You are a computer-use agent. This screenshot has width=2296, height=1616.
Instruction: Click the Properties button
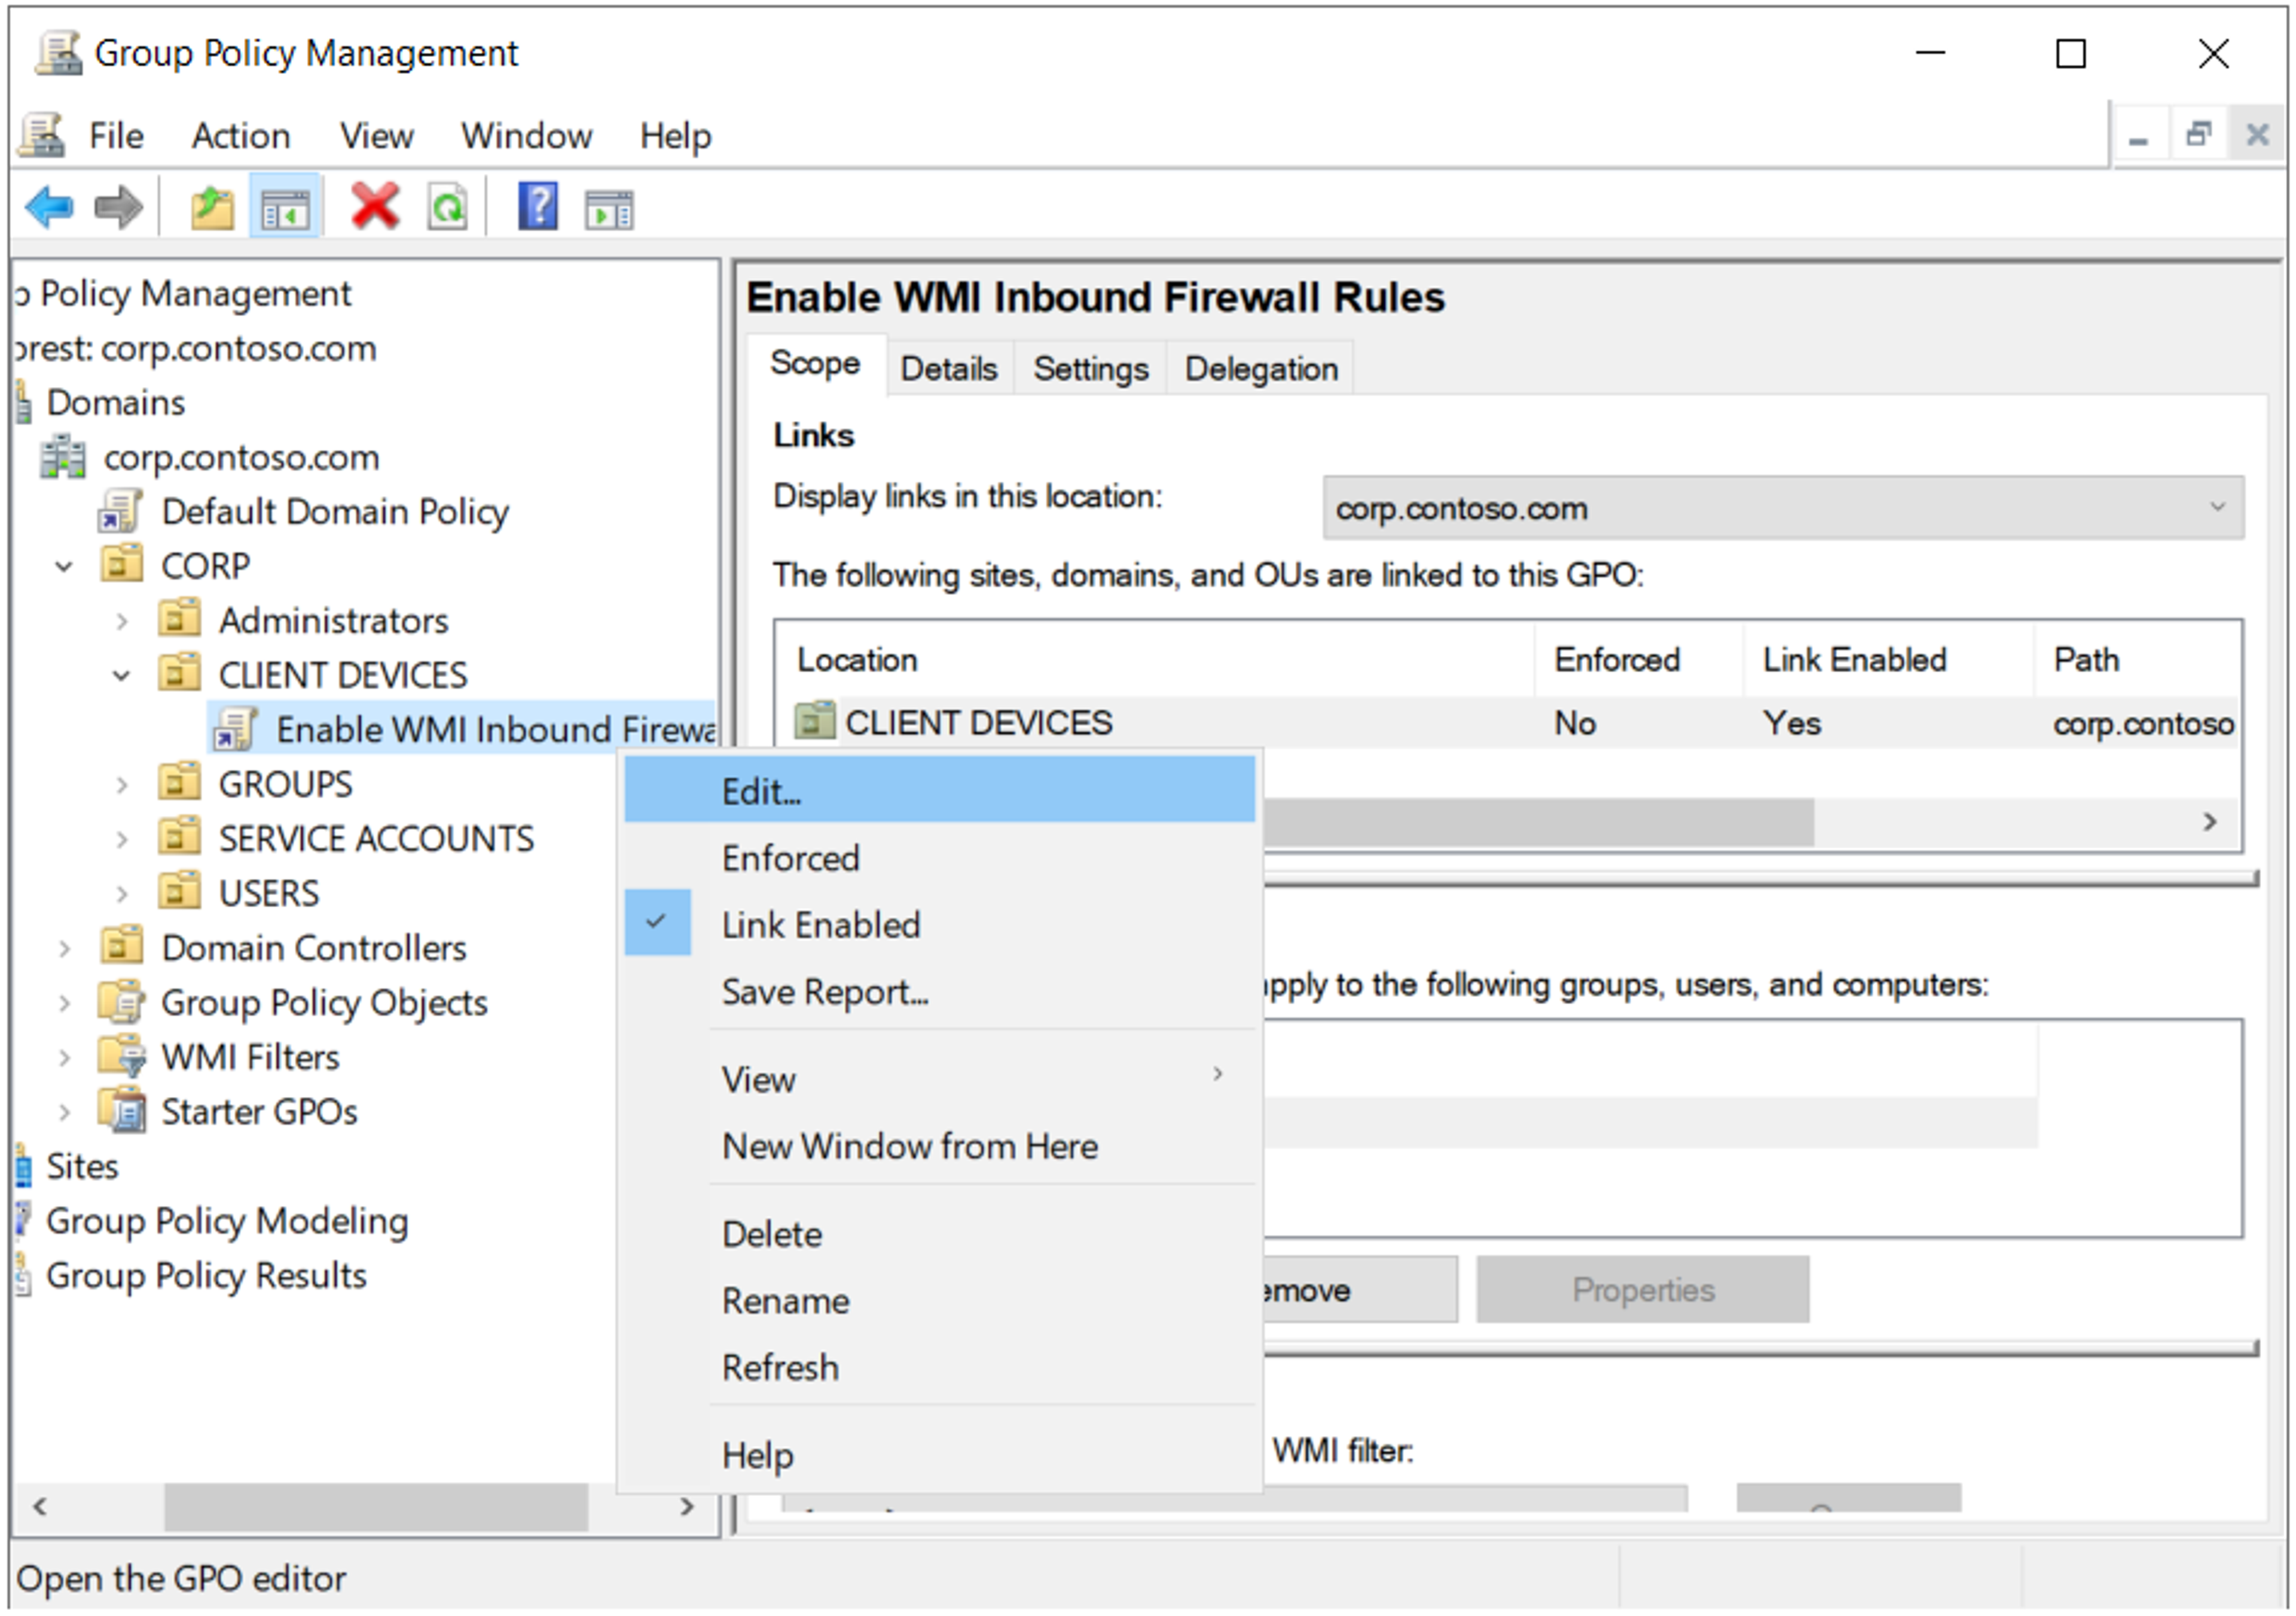(1643, 1290)
